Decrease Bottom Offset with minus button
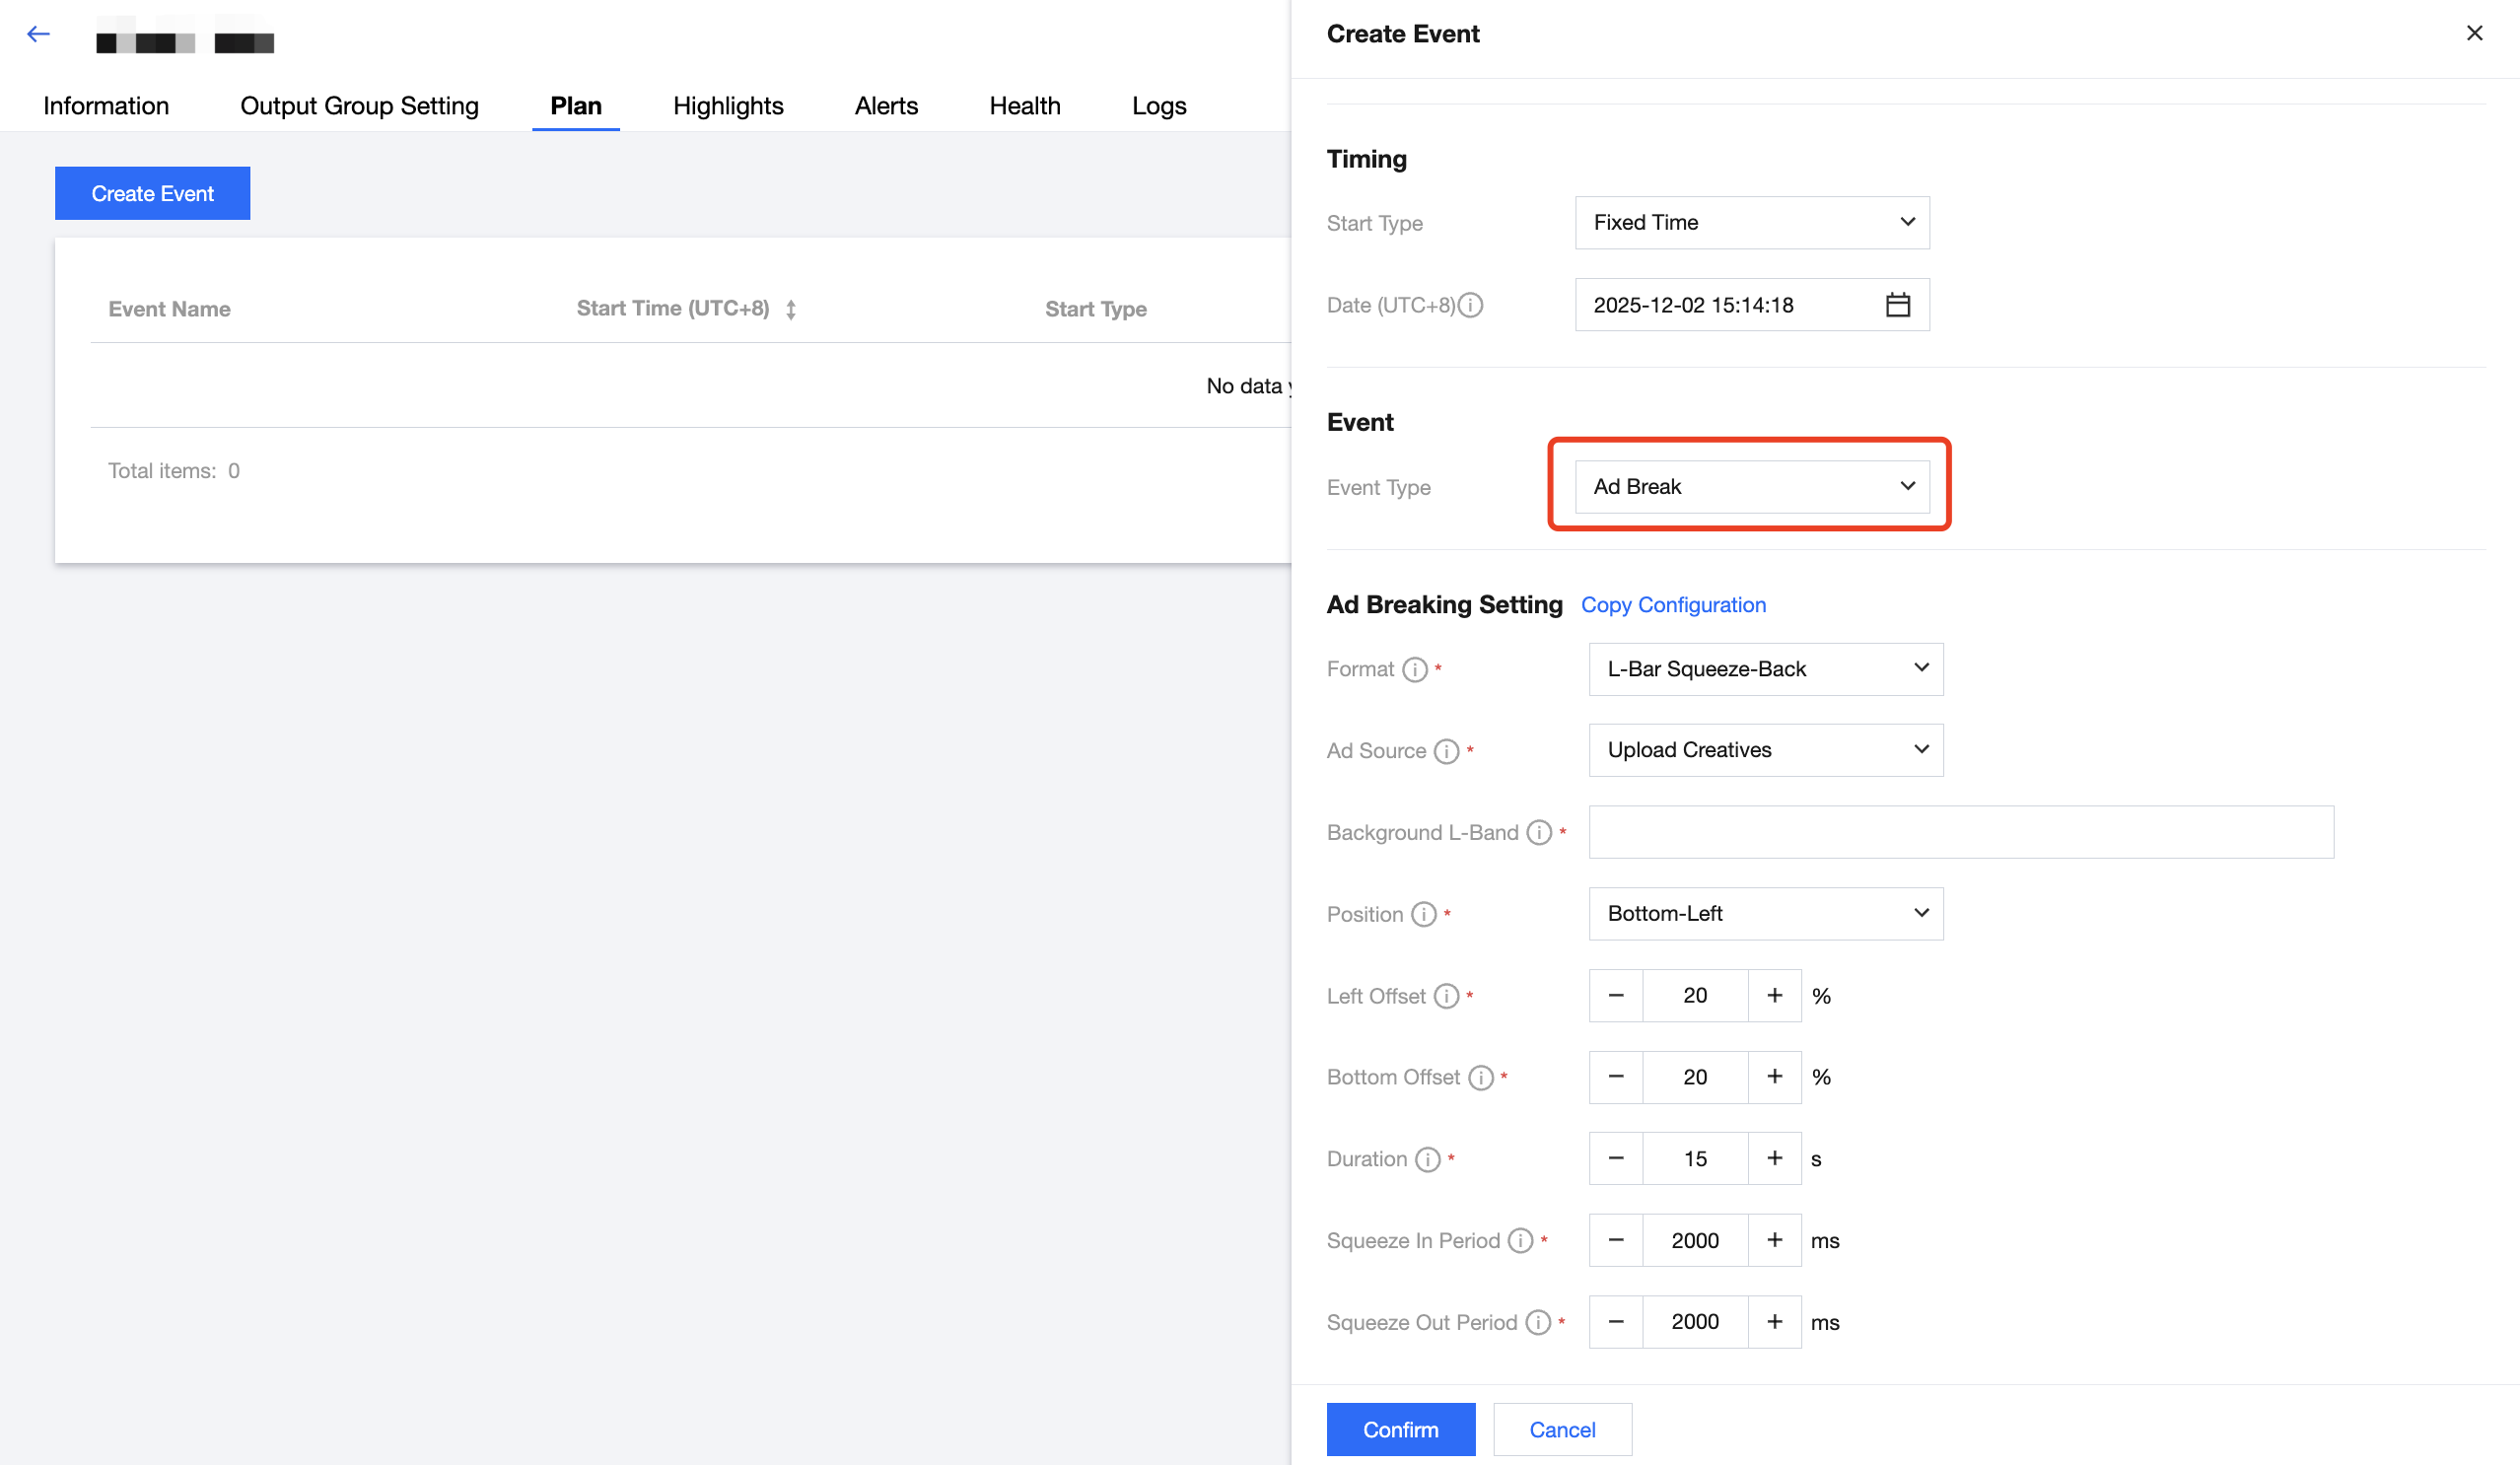The height and width of the screenshot is (1465, 2520). pyautogui.click(x=1616, y=1077)
